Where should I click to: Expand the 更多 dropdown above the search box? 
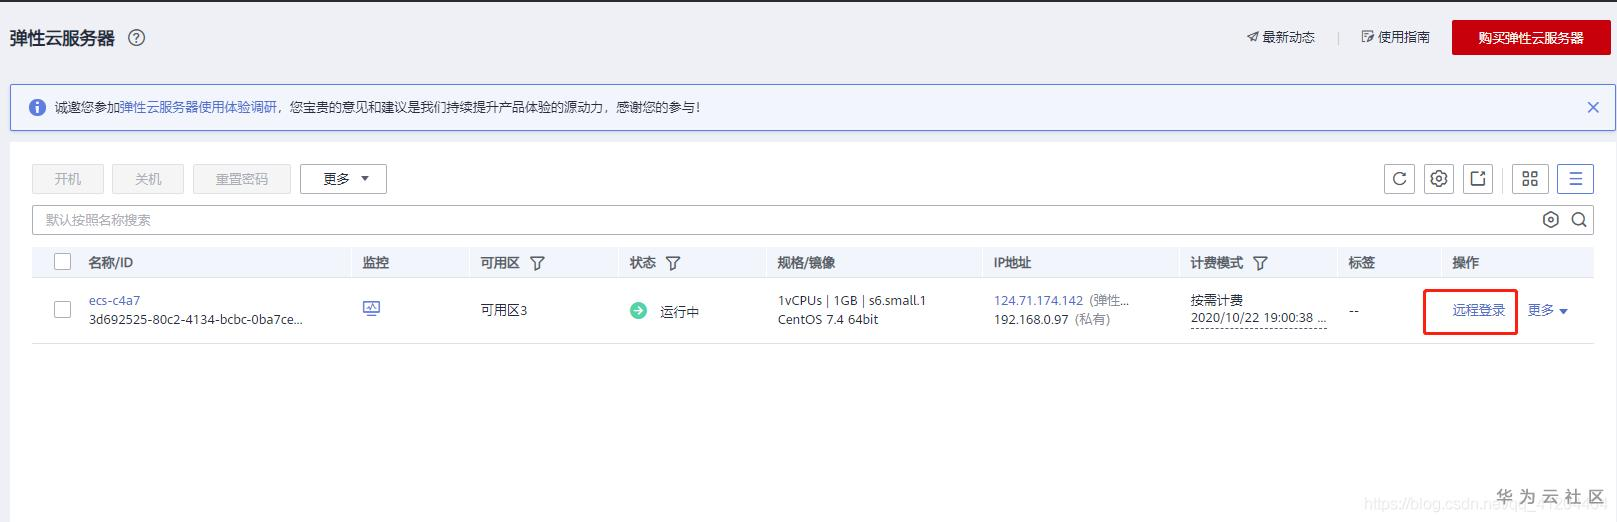pos(343,179)
